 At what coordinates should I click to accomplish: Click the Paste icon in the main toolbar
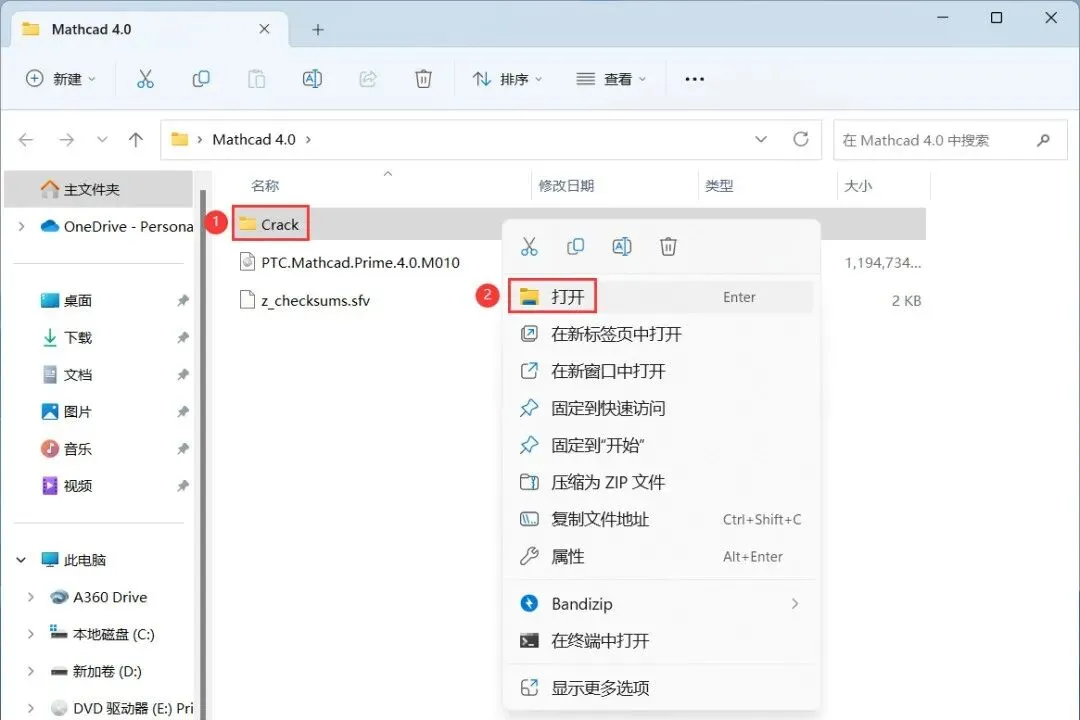(x=256, y=79)
